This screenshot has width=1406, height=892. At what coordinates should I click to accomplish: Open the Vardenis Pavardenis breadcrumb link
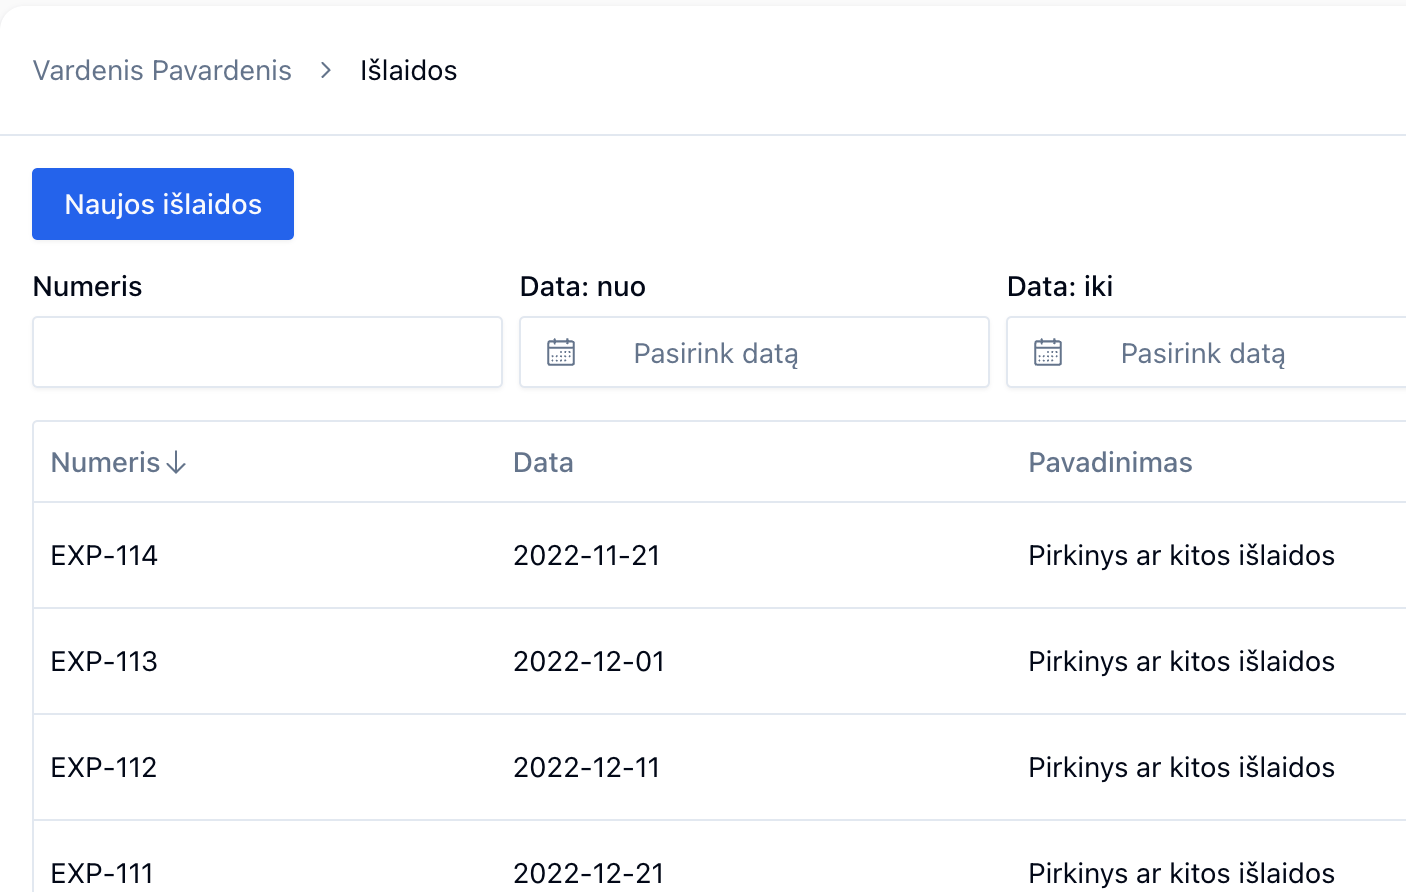pyautogui.click(x=162, y=70)
